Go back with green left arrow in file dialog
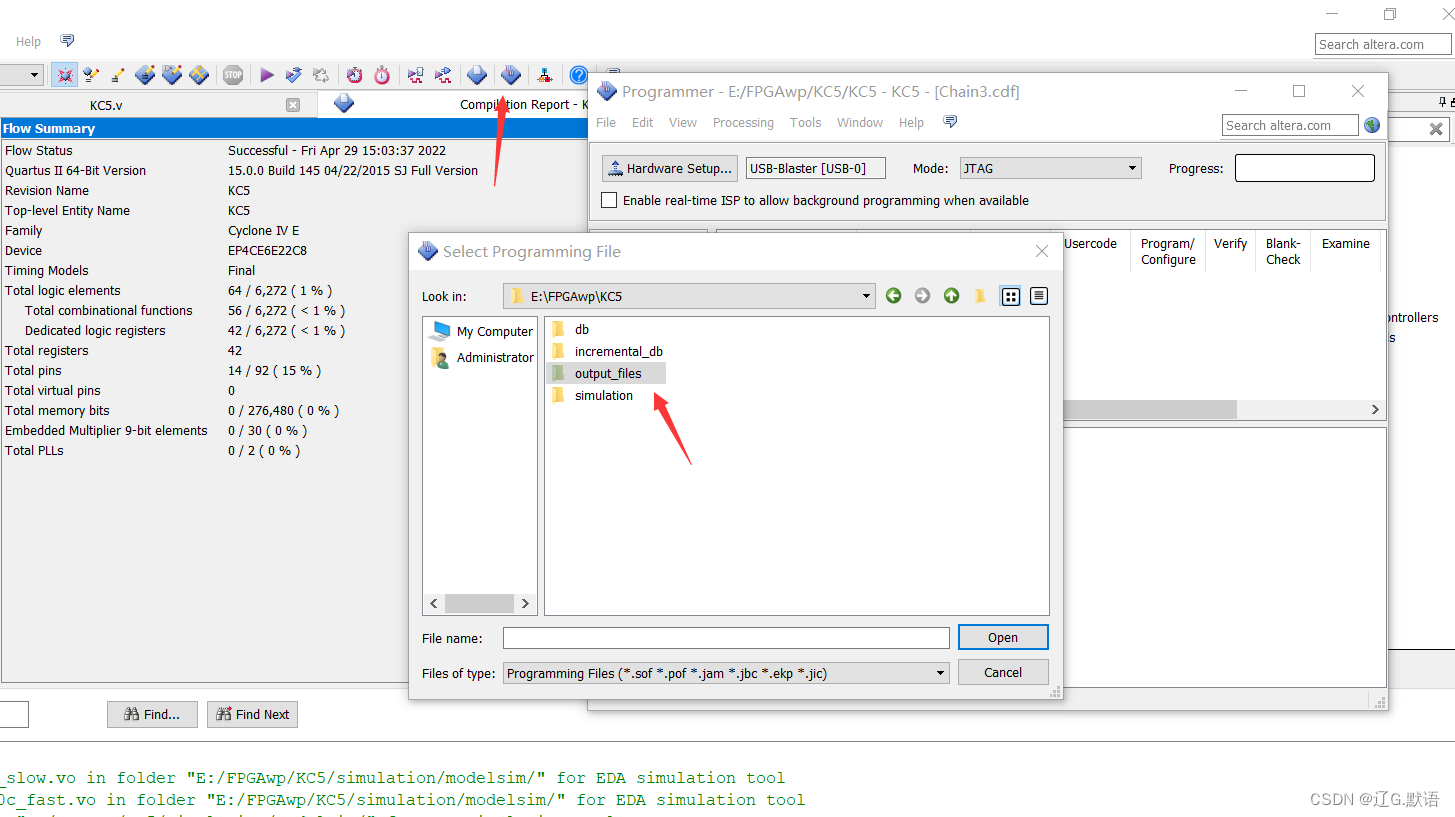The width and height of the screenshot is (1455, 817). [894, 296]
